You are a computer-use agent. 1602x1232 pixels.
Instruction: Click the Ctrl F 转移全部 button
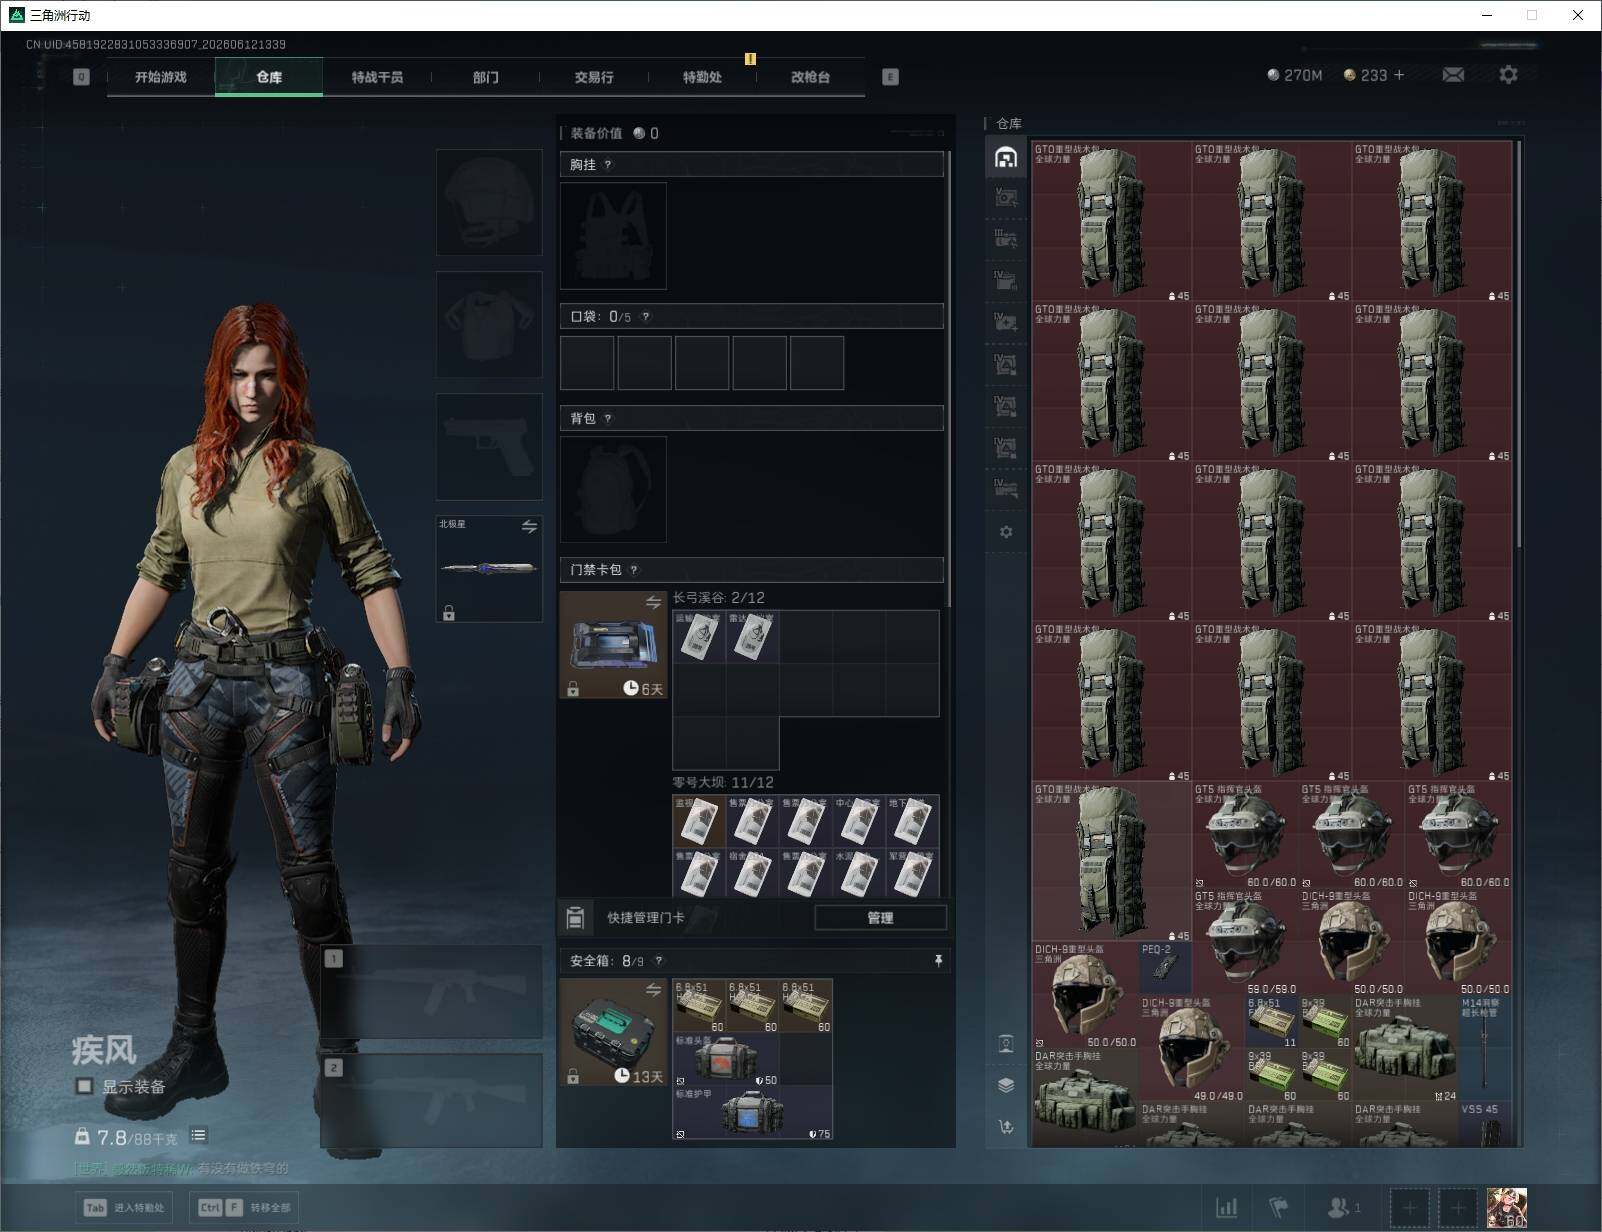[x=244, y=1208]
